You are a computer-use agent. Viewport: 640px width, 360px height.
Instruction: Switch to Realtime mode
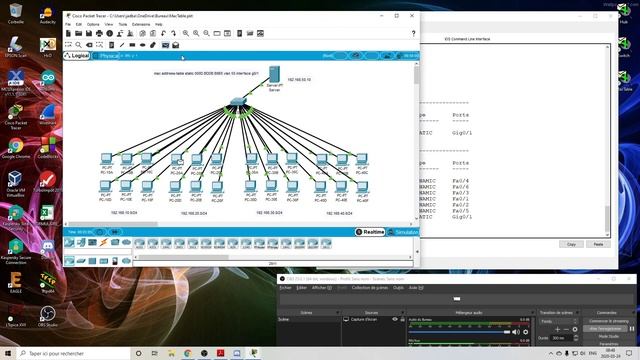tap(370, 232)
